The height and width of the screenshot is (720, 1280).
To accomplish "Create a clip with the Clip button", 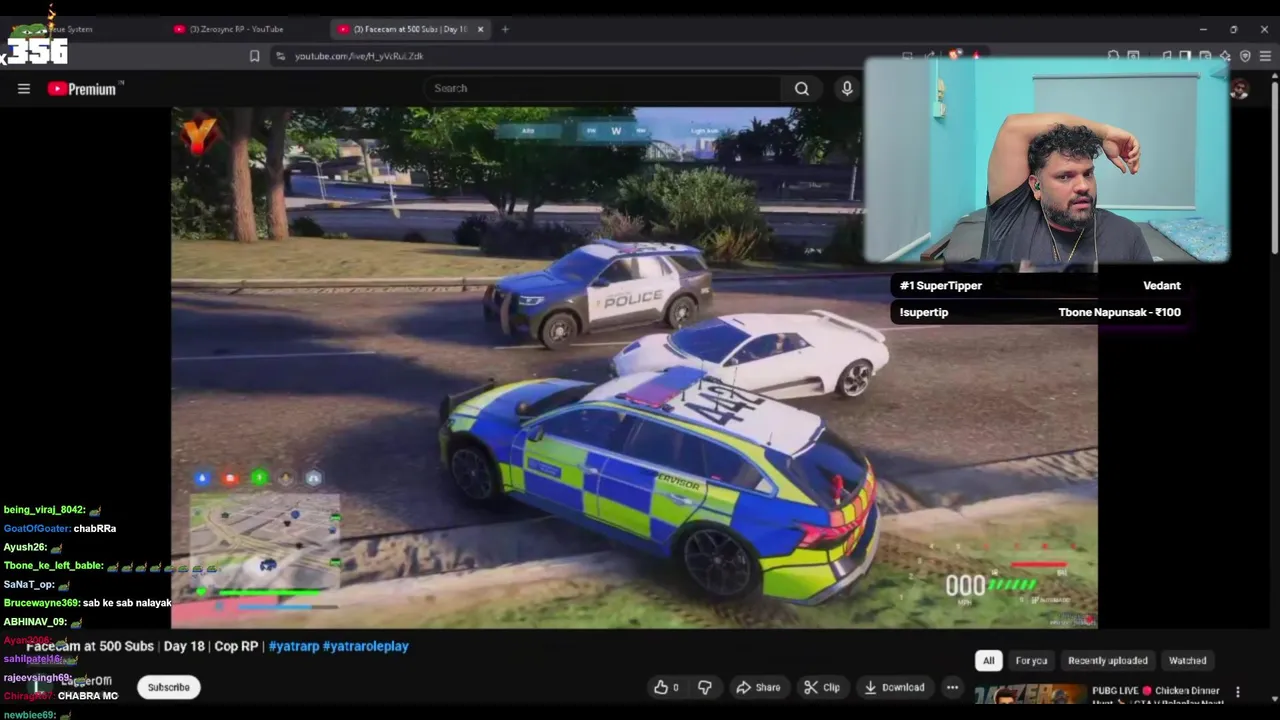I will click(822, 687).
